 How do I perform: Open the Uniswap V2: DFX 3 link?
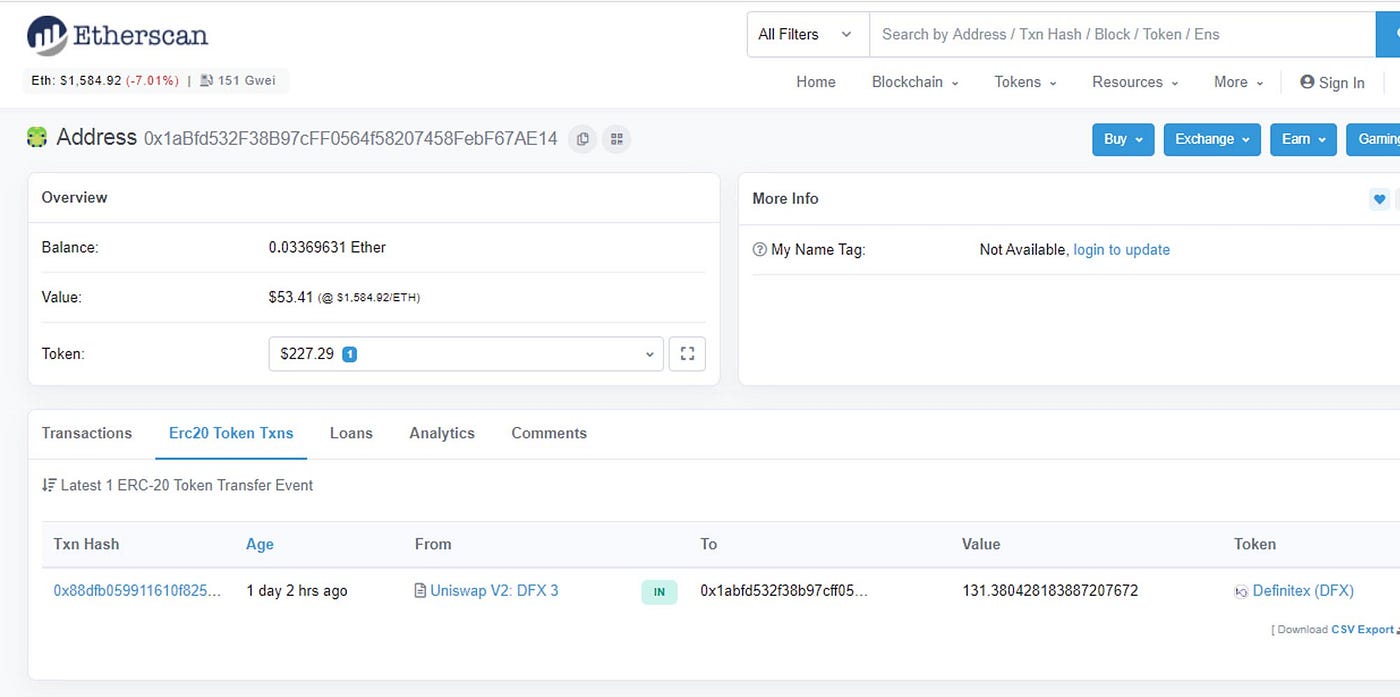click(x=494, y=591)
